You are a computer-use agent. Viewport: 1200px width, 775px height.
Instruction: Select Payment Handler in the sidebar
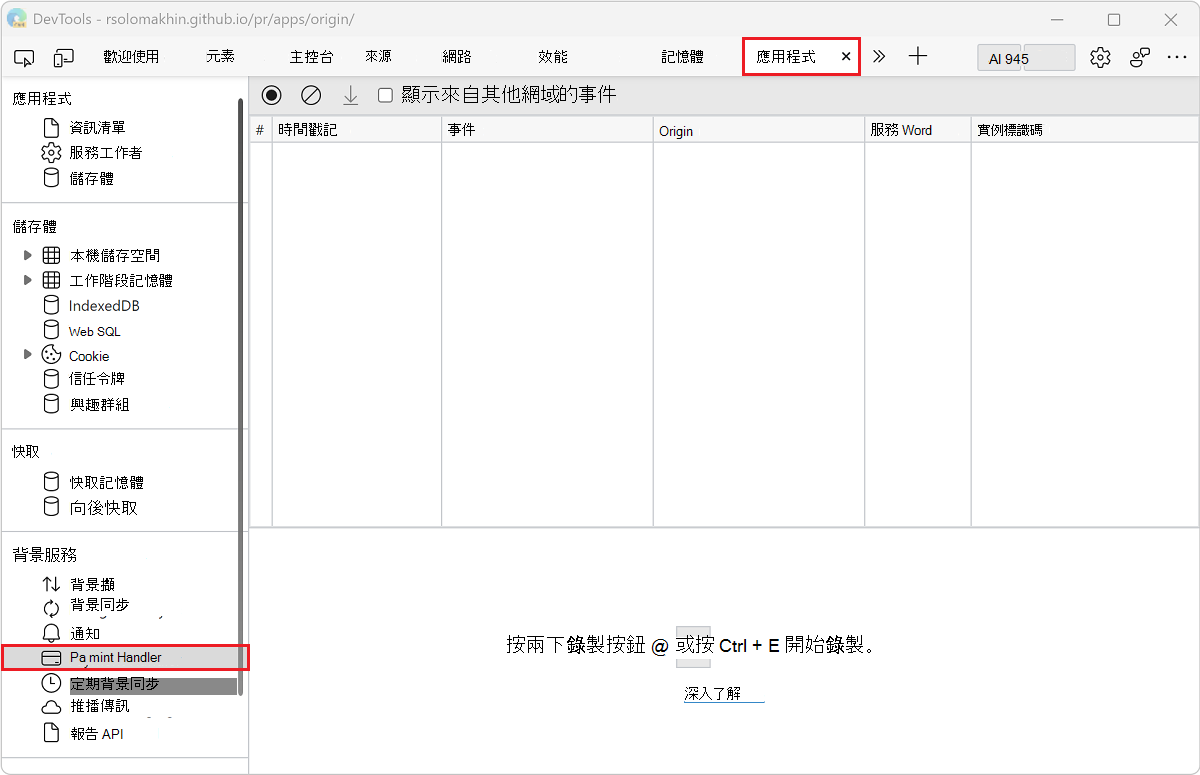coord(115,657)
